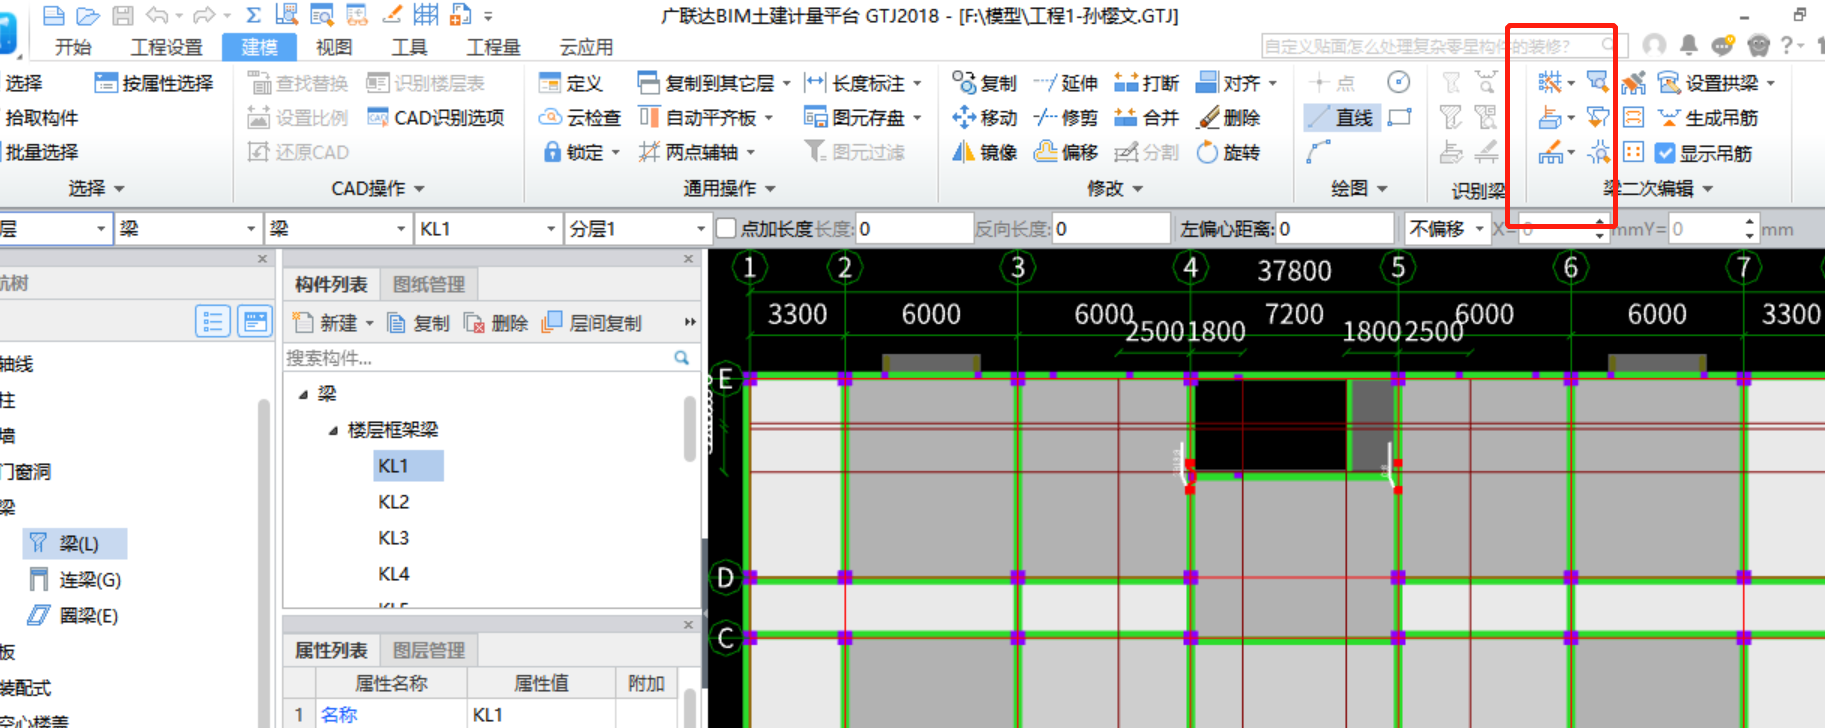Collapse the 梁 root tree node
Viewport: 1825px width, 728px height.
[303, 394]
